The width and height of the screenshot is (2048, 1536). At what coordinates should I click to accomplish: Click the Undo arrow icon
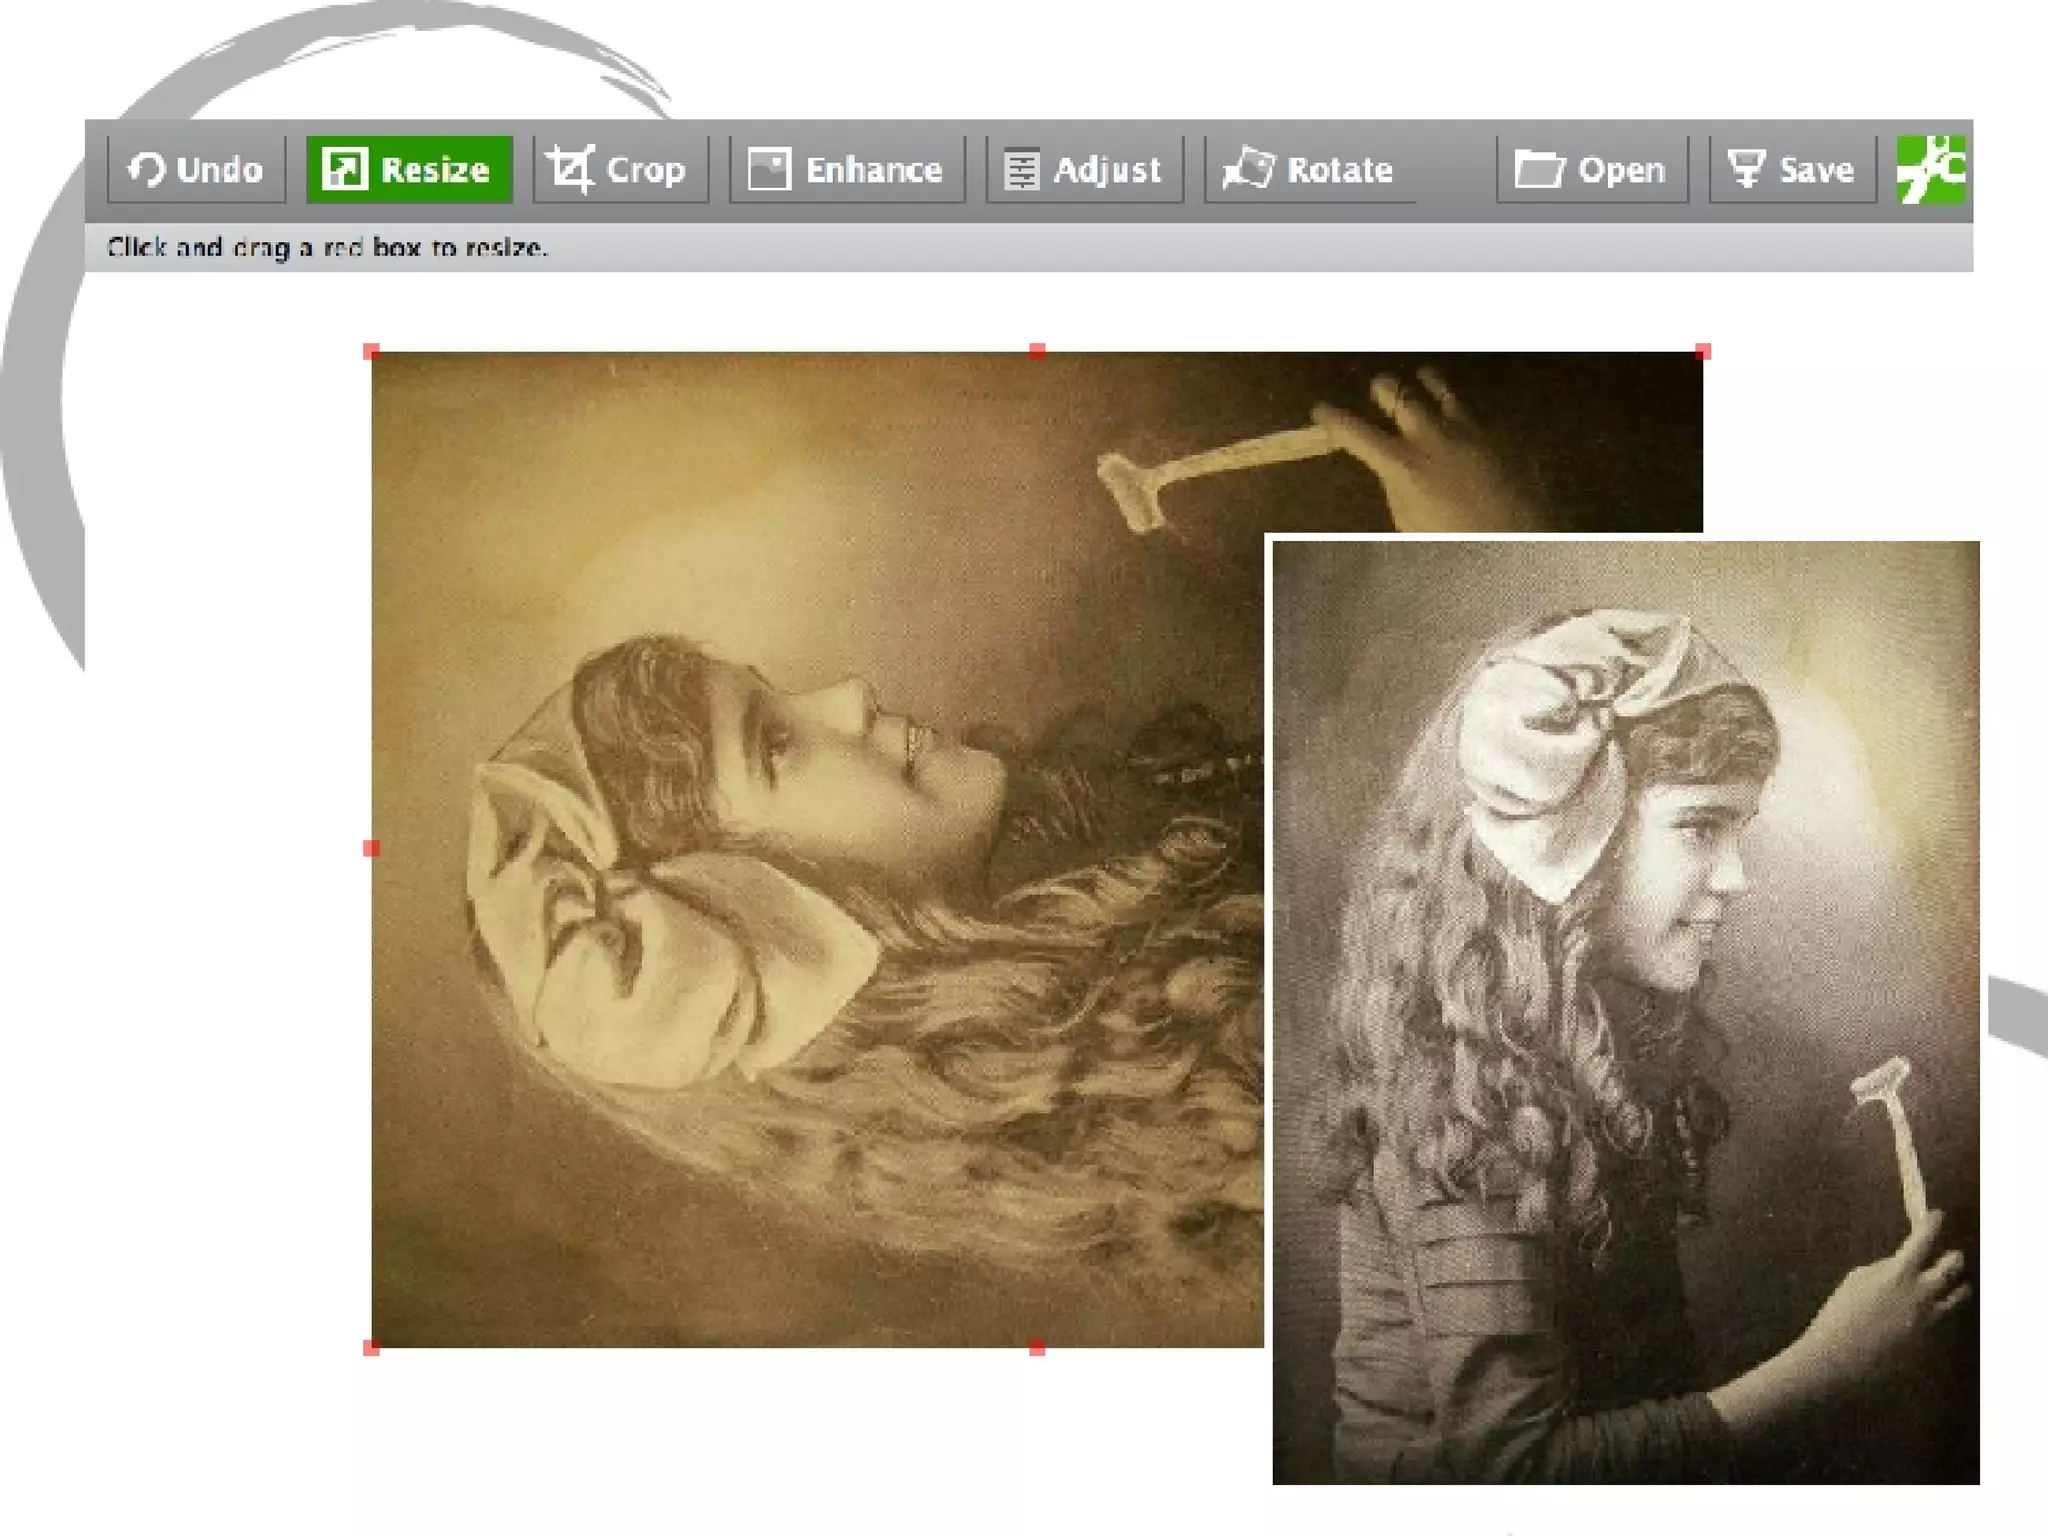(146, 169)
